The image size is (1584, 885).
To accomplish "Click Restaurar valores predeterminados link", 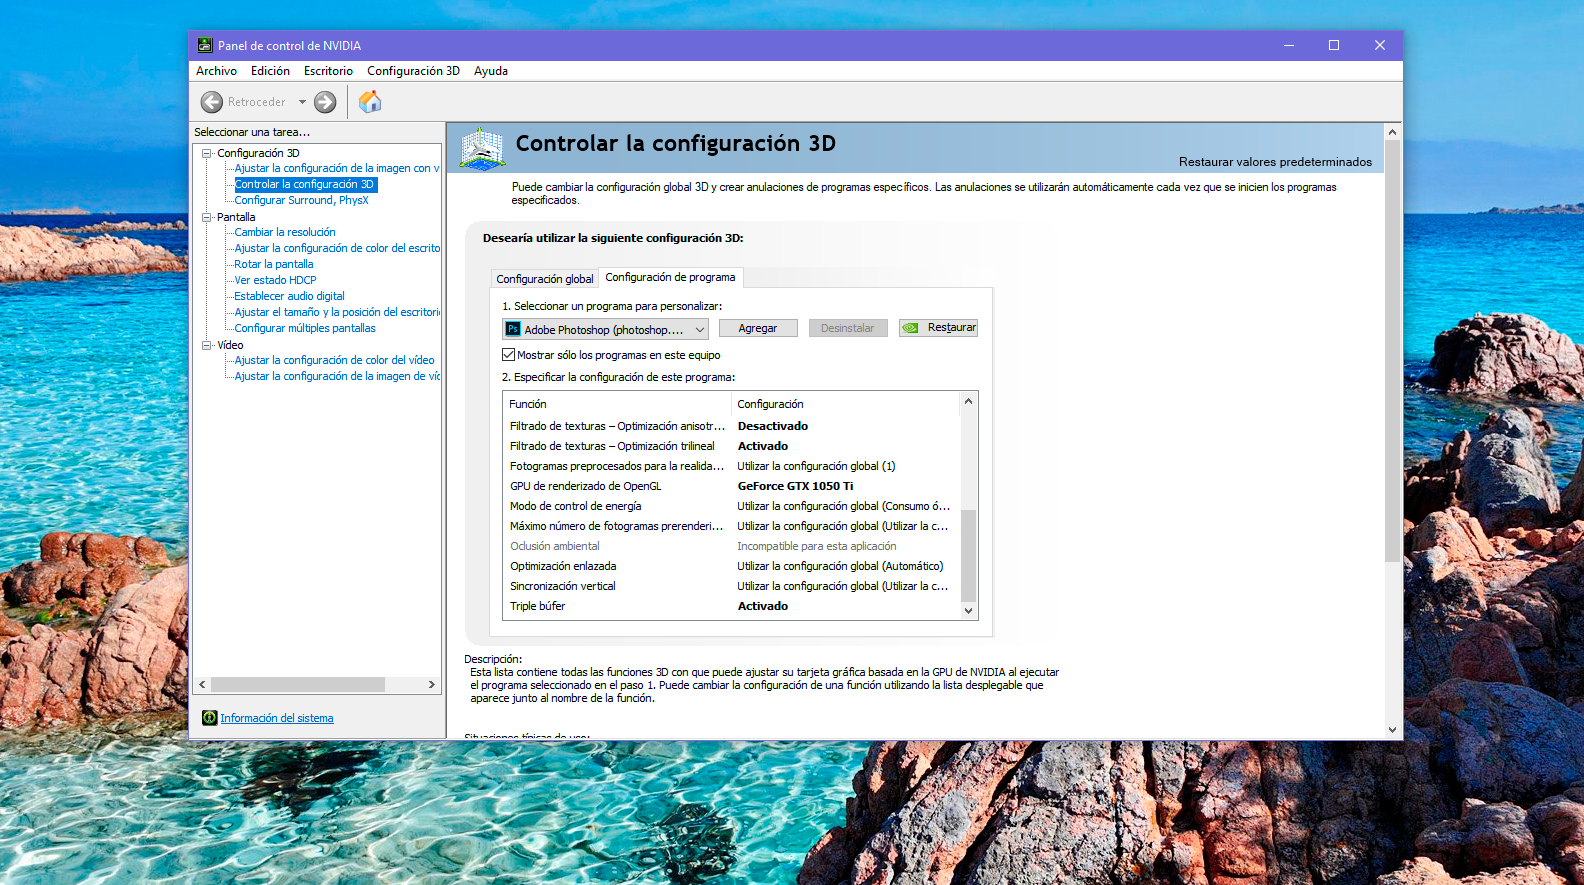I will point(1275,162).
